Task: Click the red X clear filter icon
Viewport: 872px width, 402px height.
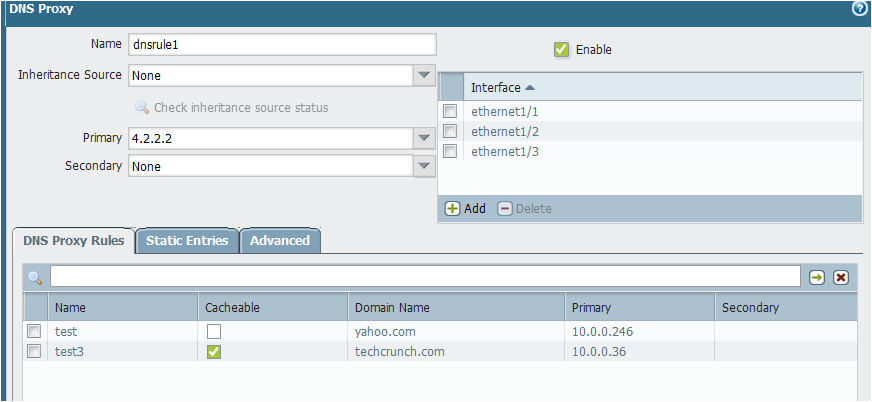Action: pos(841,277)
